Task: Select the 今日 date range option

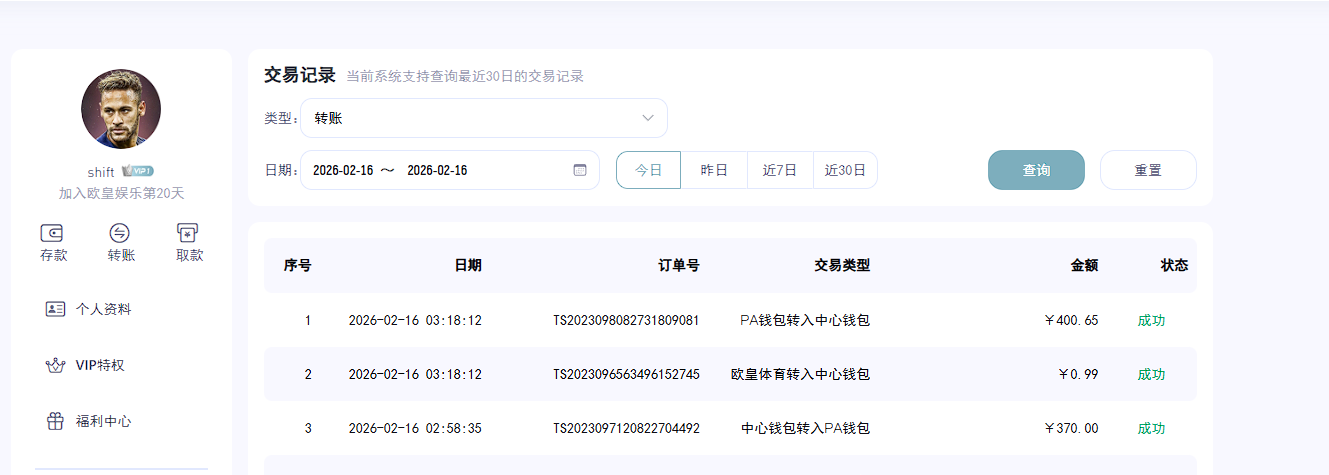Action: pos(649,170)
